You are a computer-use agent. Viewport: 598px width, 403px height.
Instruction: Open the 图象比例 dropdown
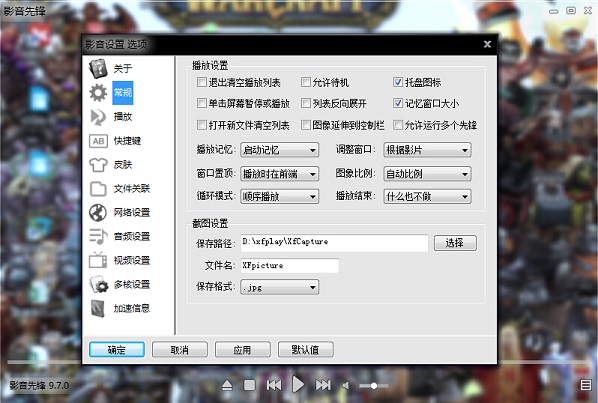(x=427, y=174)
